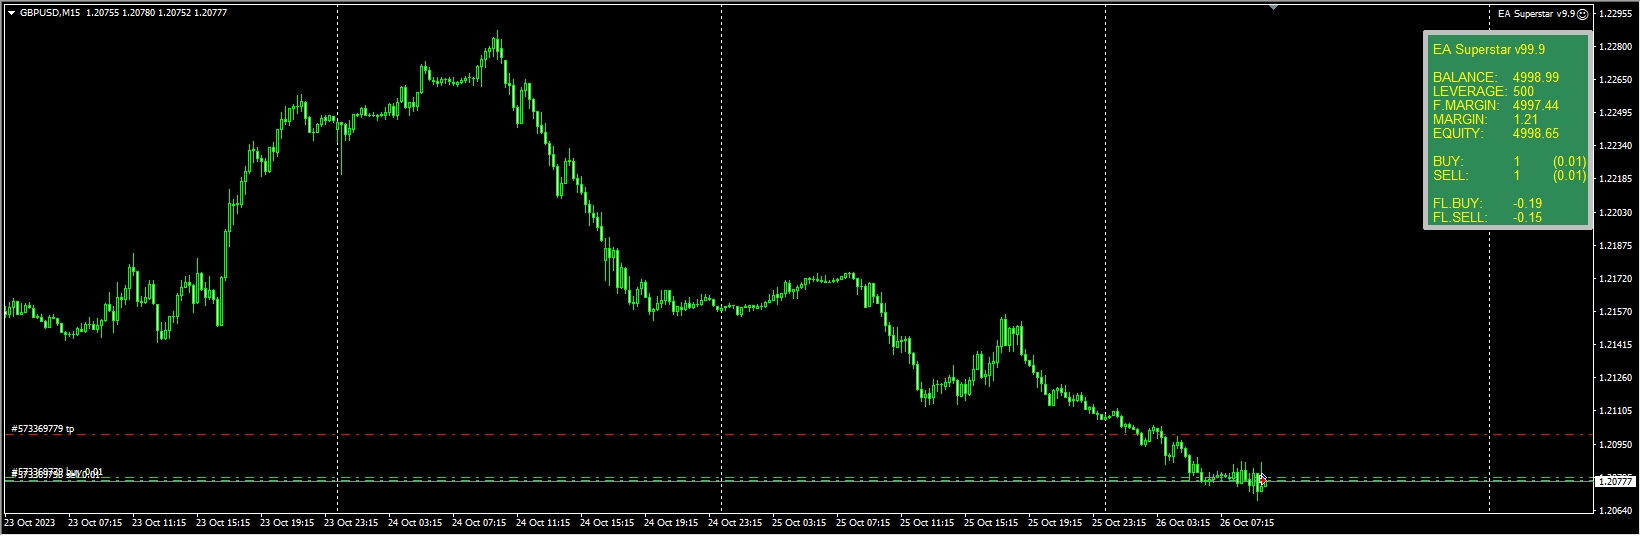Click price scale label 1.21875

[x=1616, y=246]
